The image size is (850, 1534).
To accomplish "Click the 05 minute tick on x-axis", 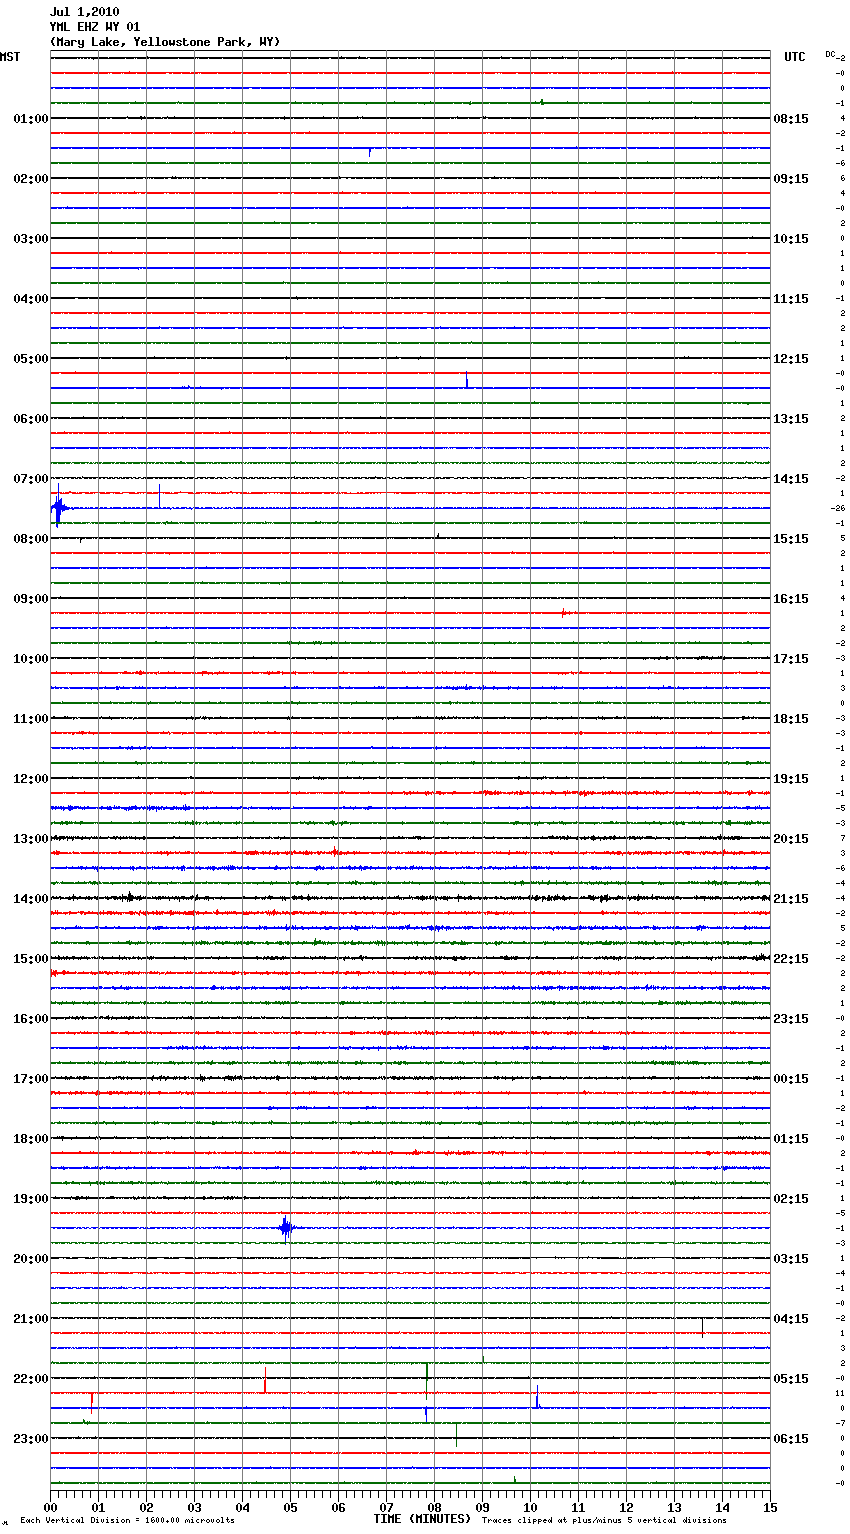I will 290,1507.
